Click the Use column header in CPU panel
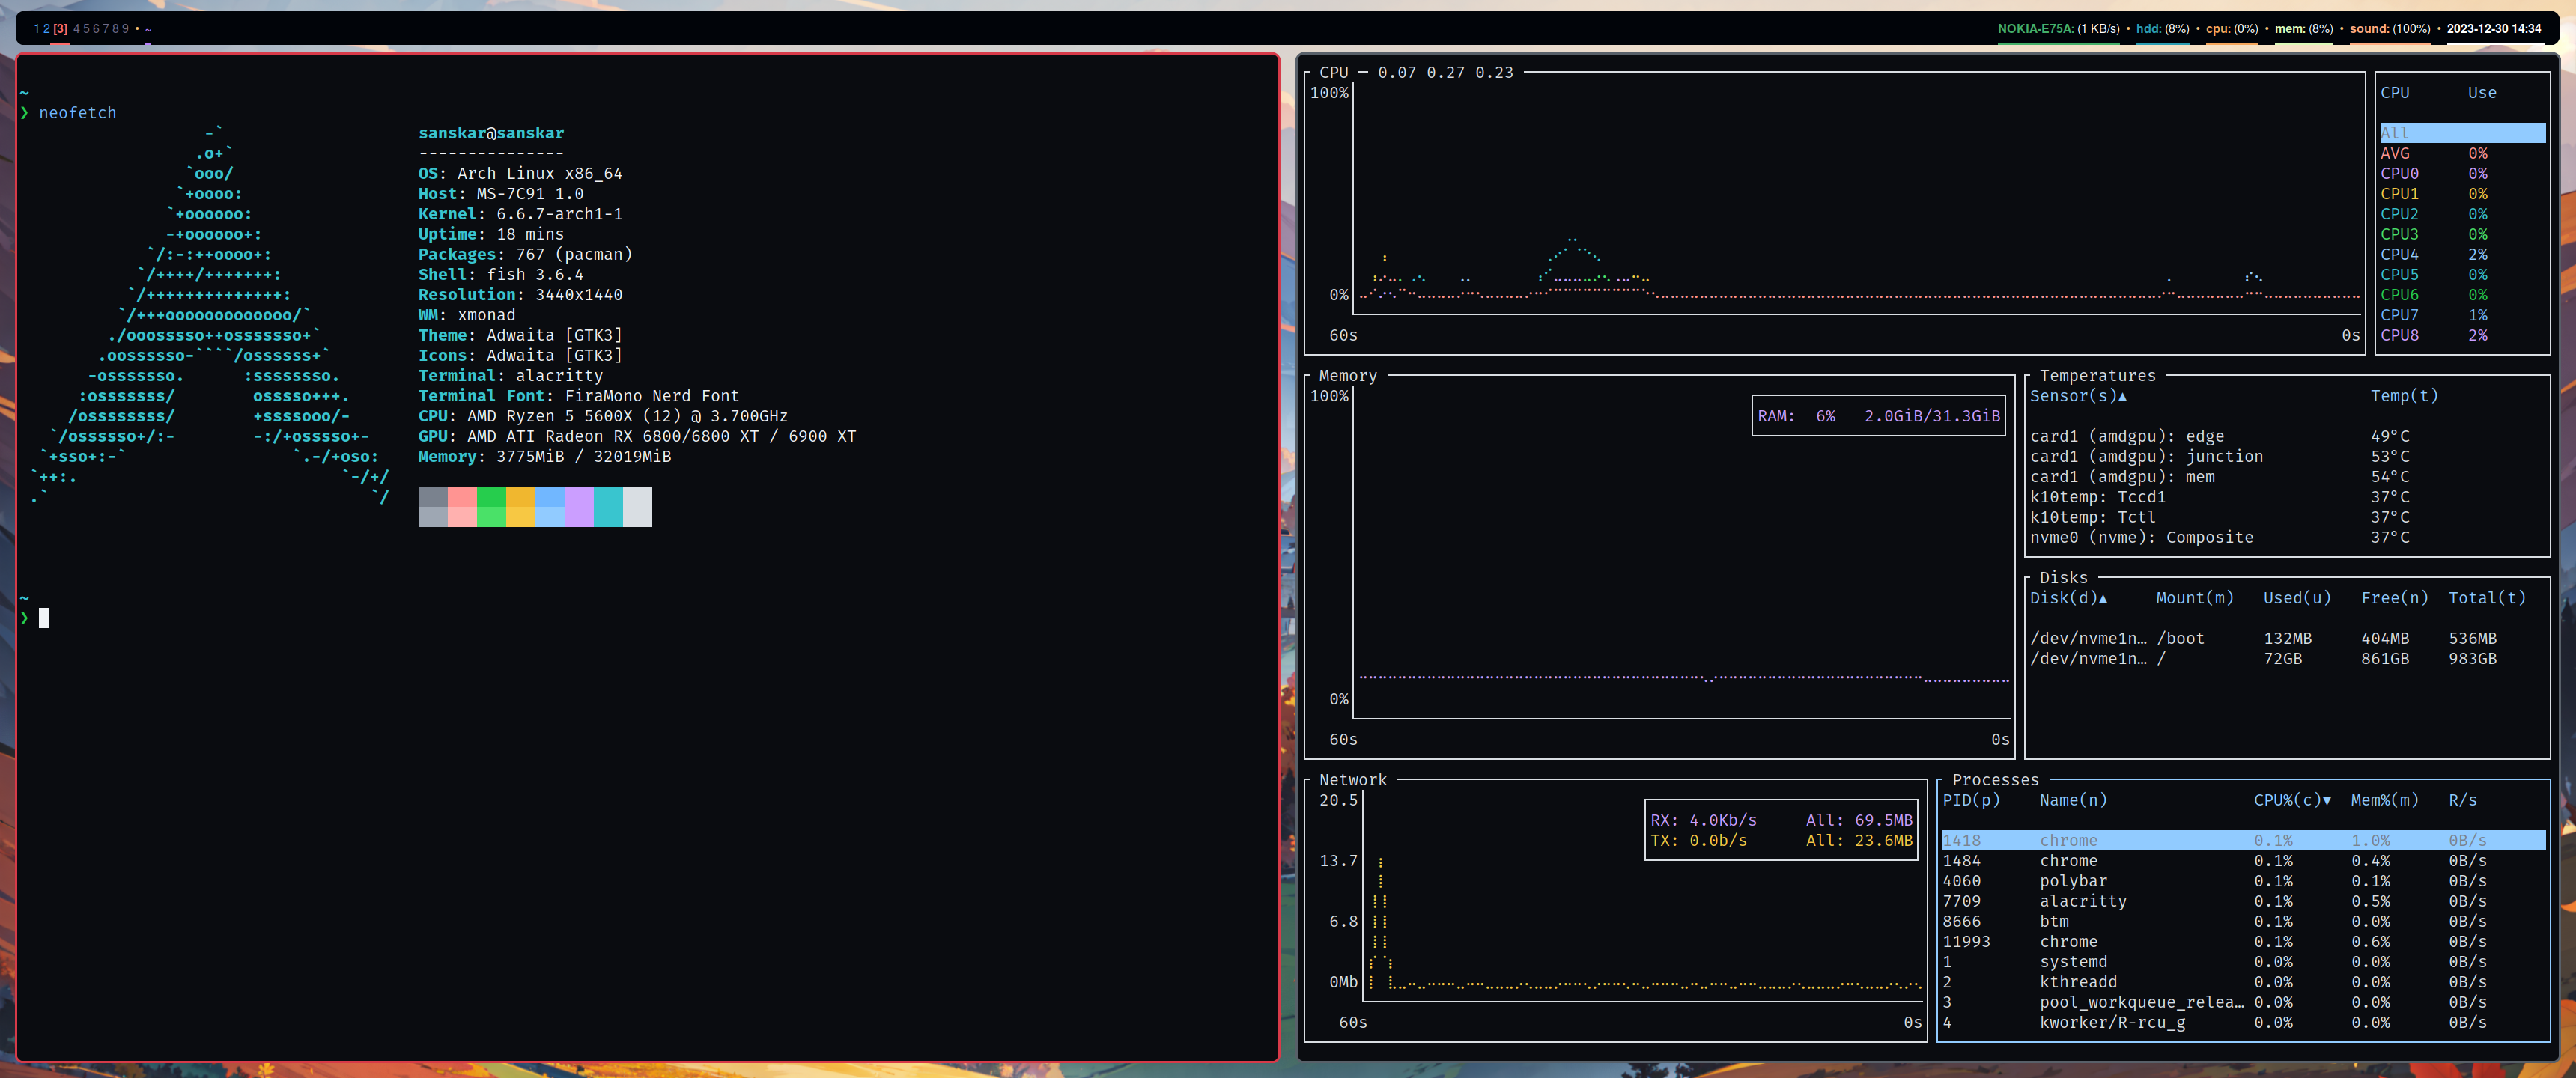This screenshot has width=2576, height=1078. pos(2482,92)
